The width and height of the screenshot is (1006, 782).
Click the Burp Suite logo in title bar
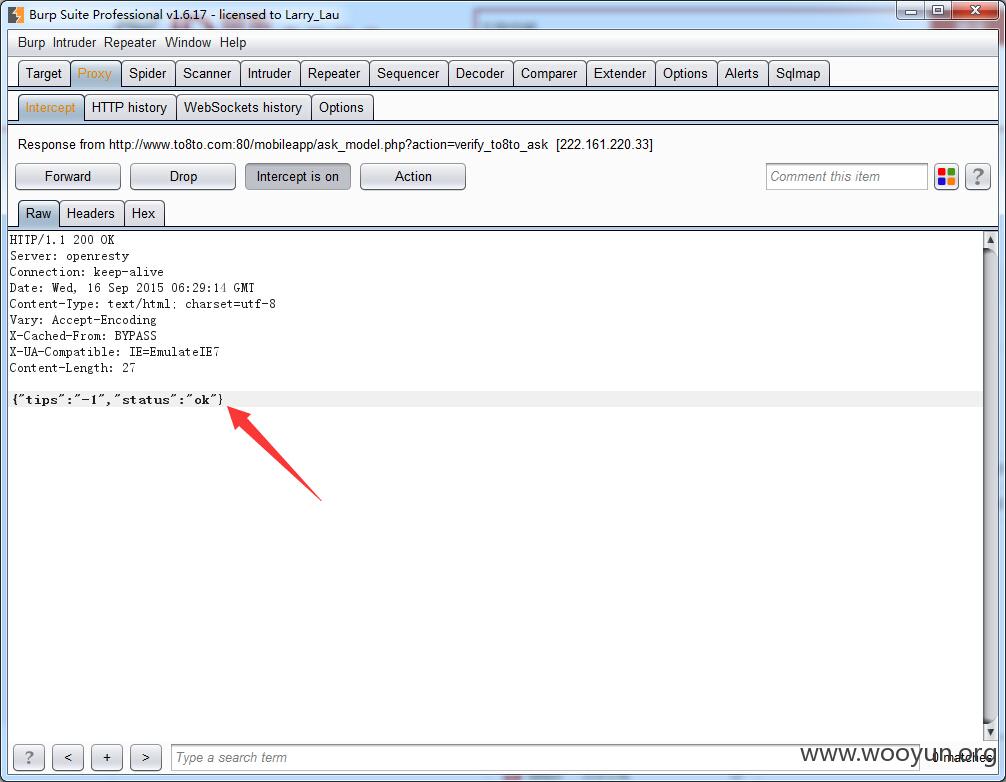16,14
